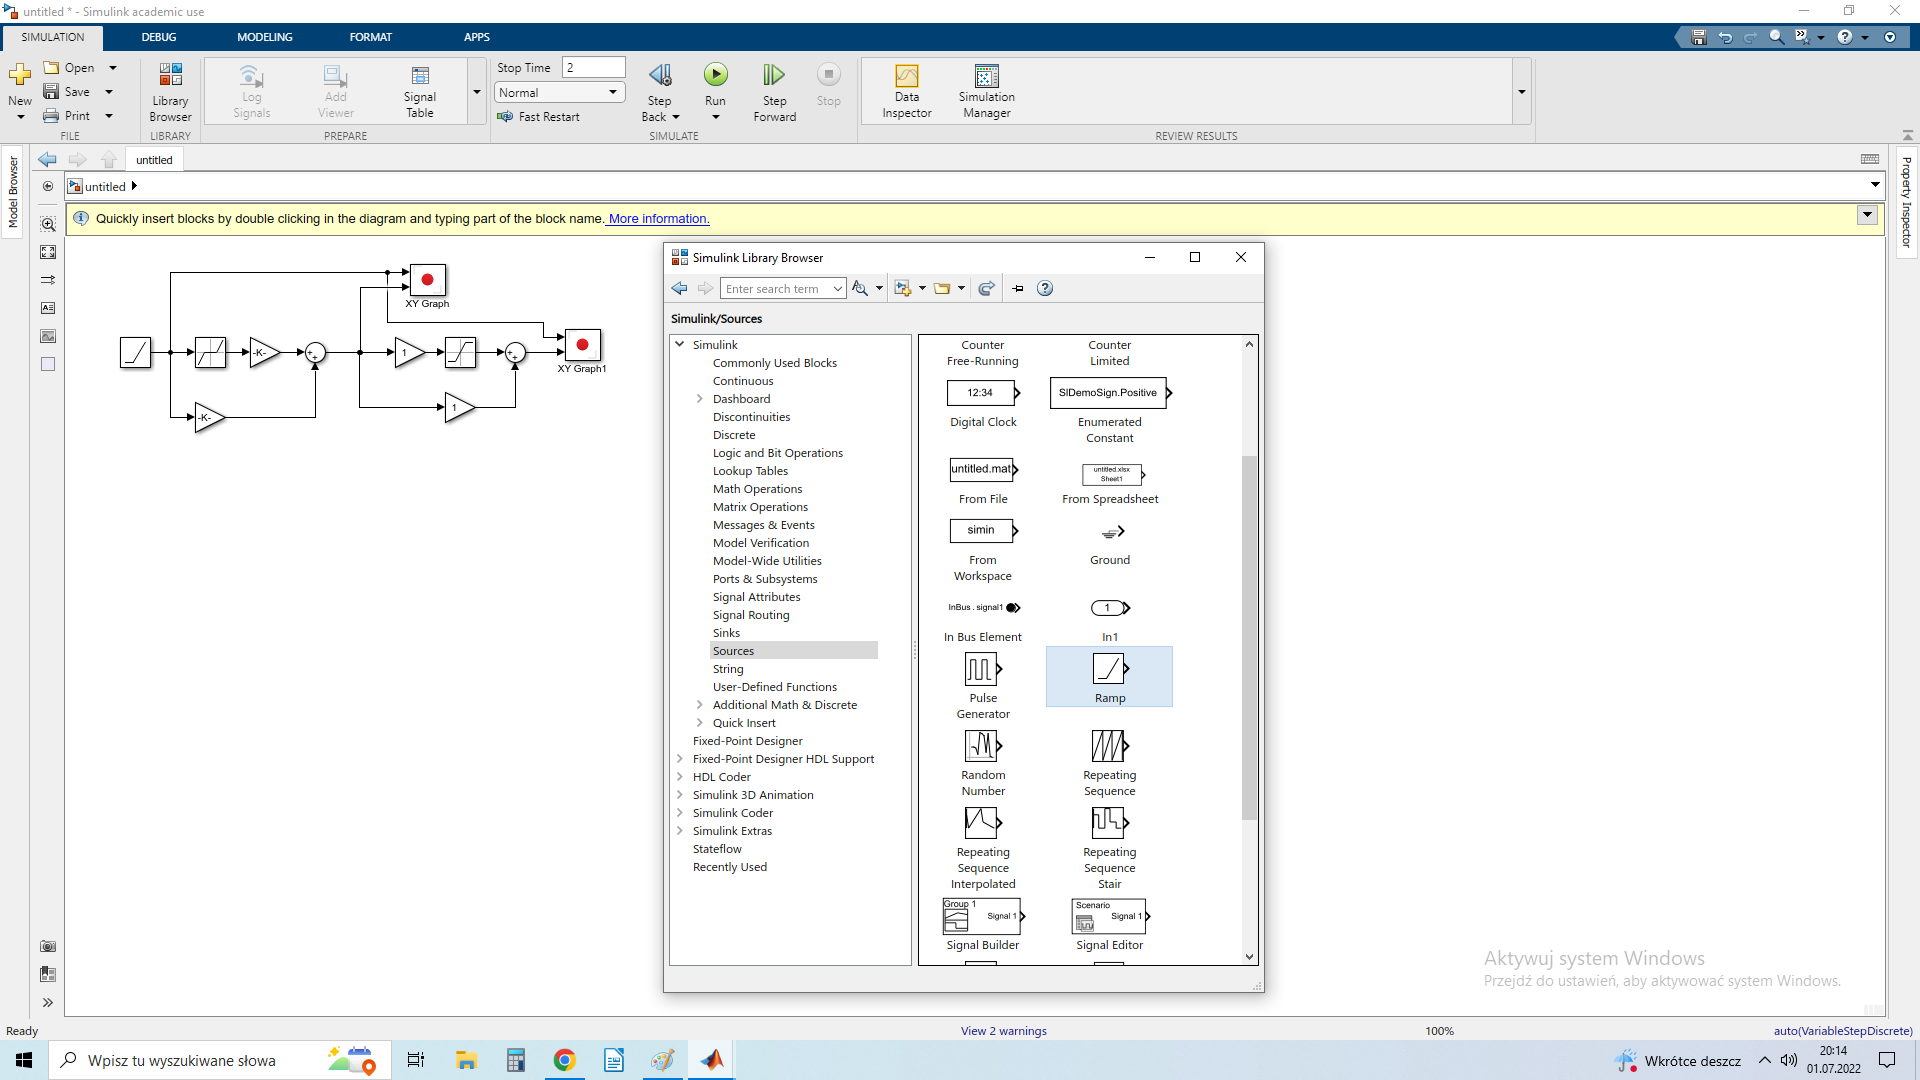Image resolution: width=1920 pixels, height=1080 pixels.
Task: Open the simulation mode Normal dropdown
Action: click(x=559, y=92)
